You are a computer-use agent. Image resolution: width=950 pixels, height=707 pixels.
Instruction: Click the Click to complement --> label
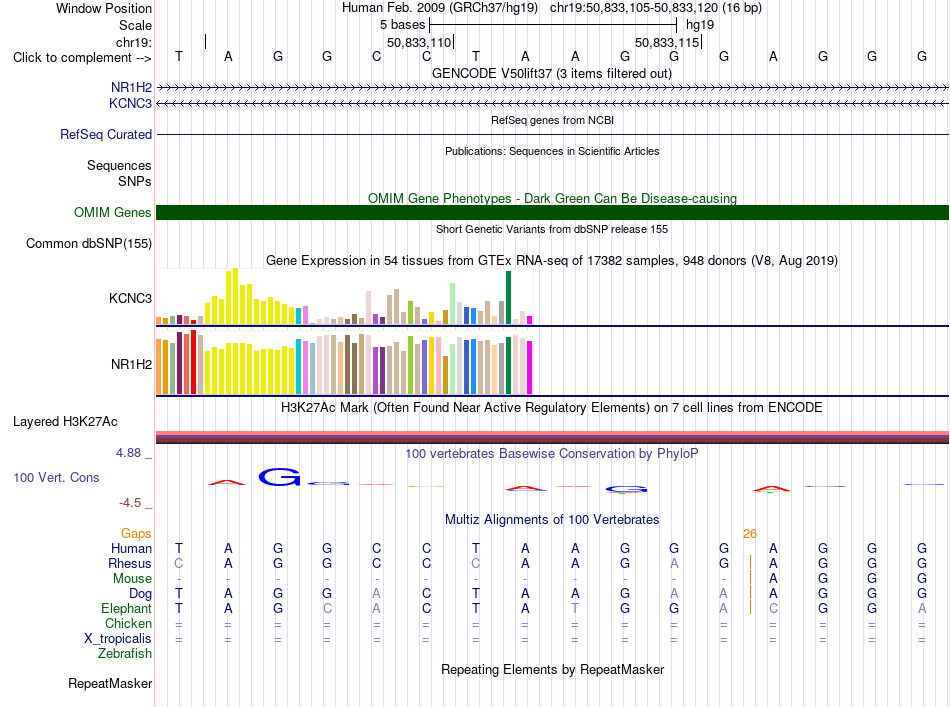click(82, 58)
